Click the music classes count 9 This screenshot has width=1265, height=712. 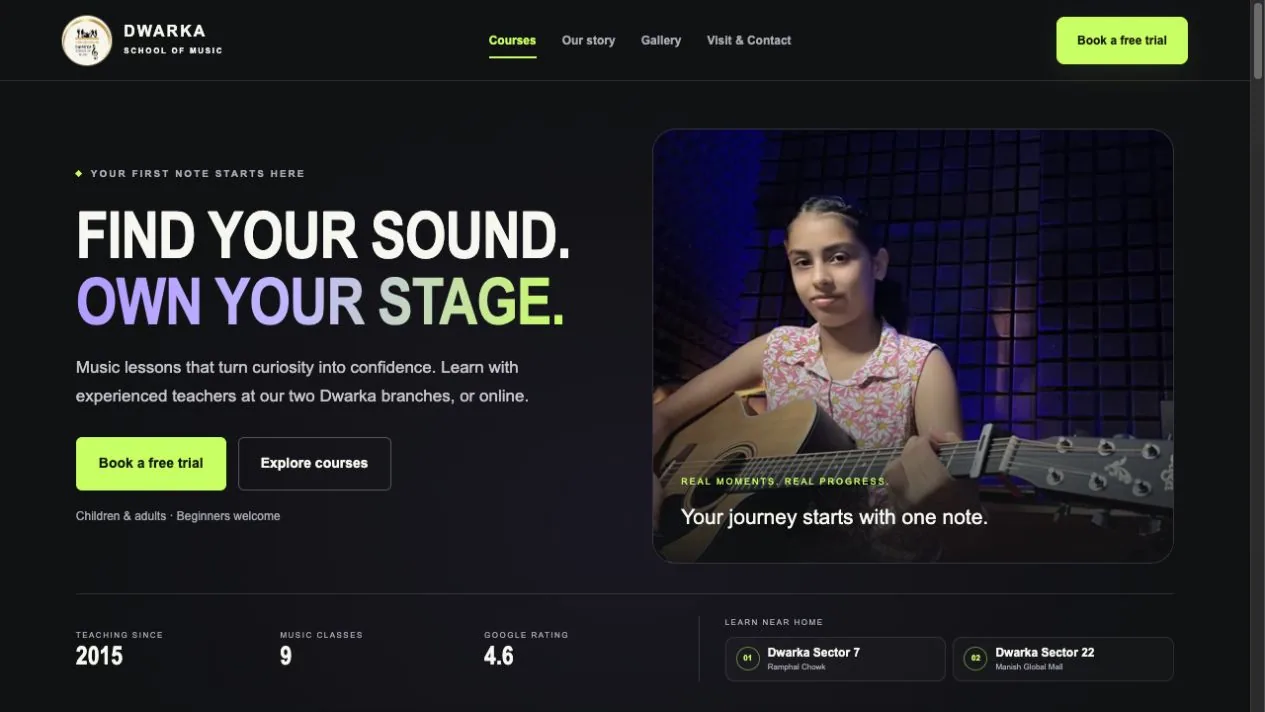[x=286, y=656]
